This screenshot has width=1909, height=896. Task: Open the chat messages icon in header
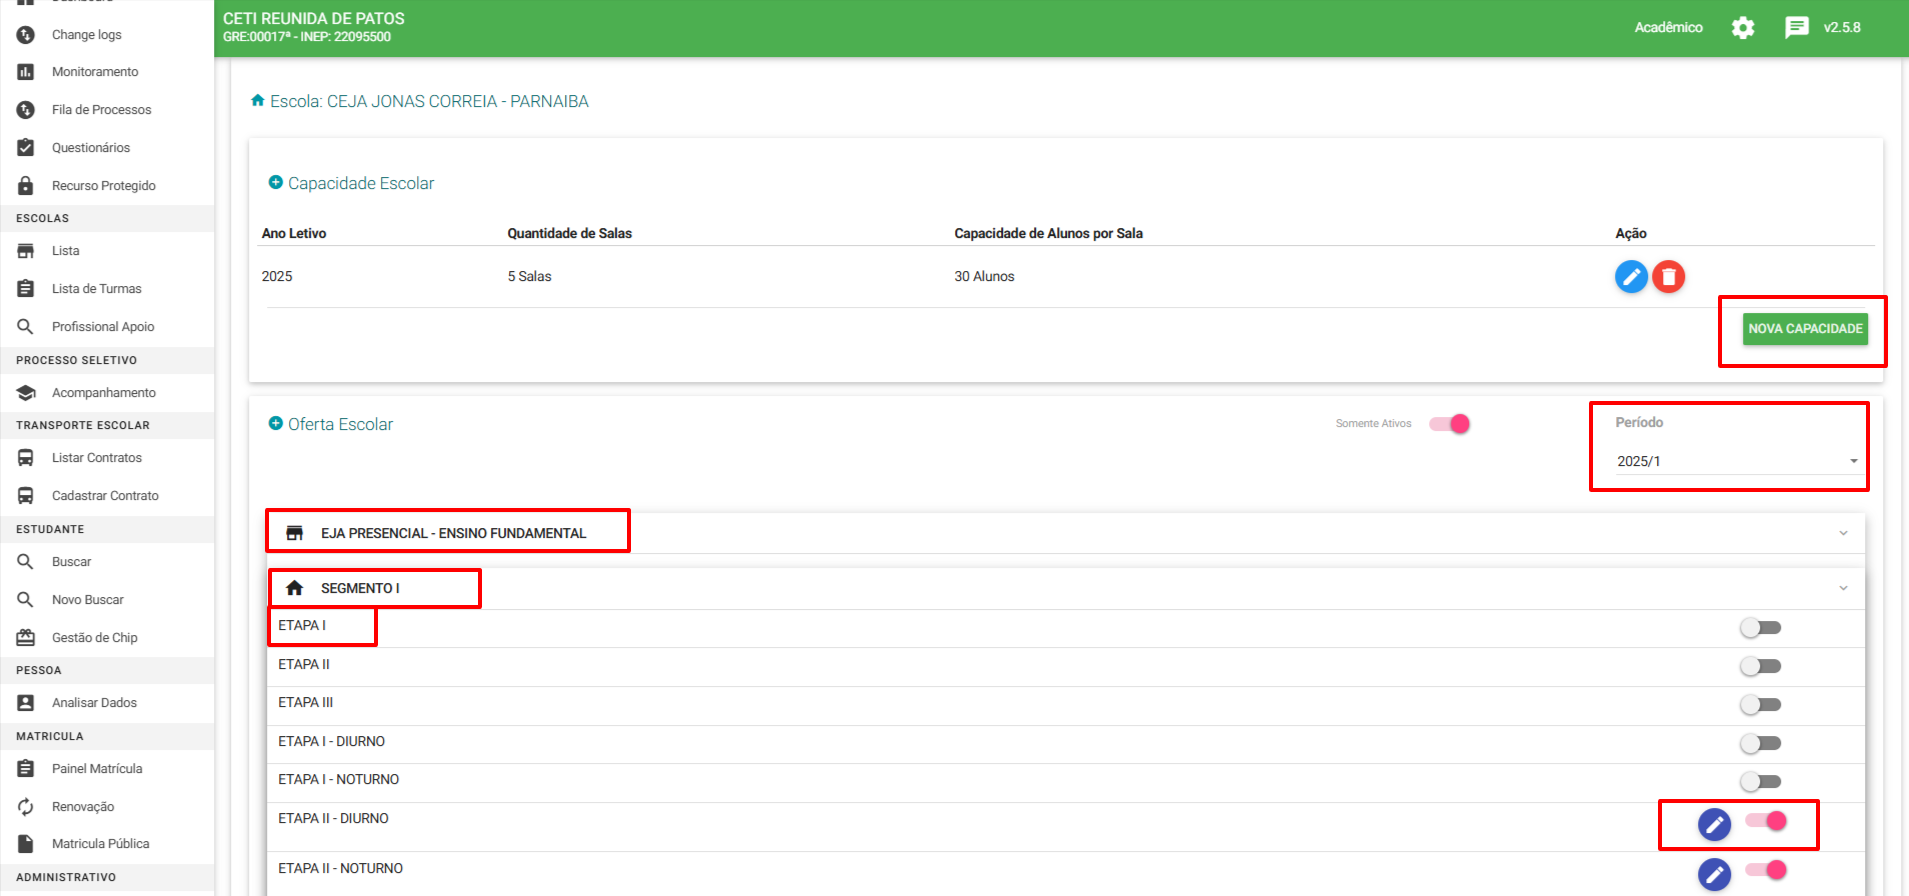(x=1796, y=28)
